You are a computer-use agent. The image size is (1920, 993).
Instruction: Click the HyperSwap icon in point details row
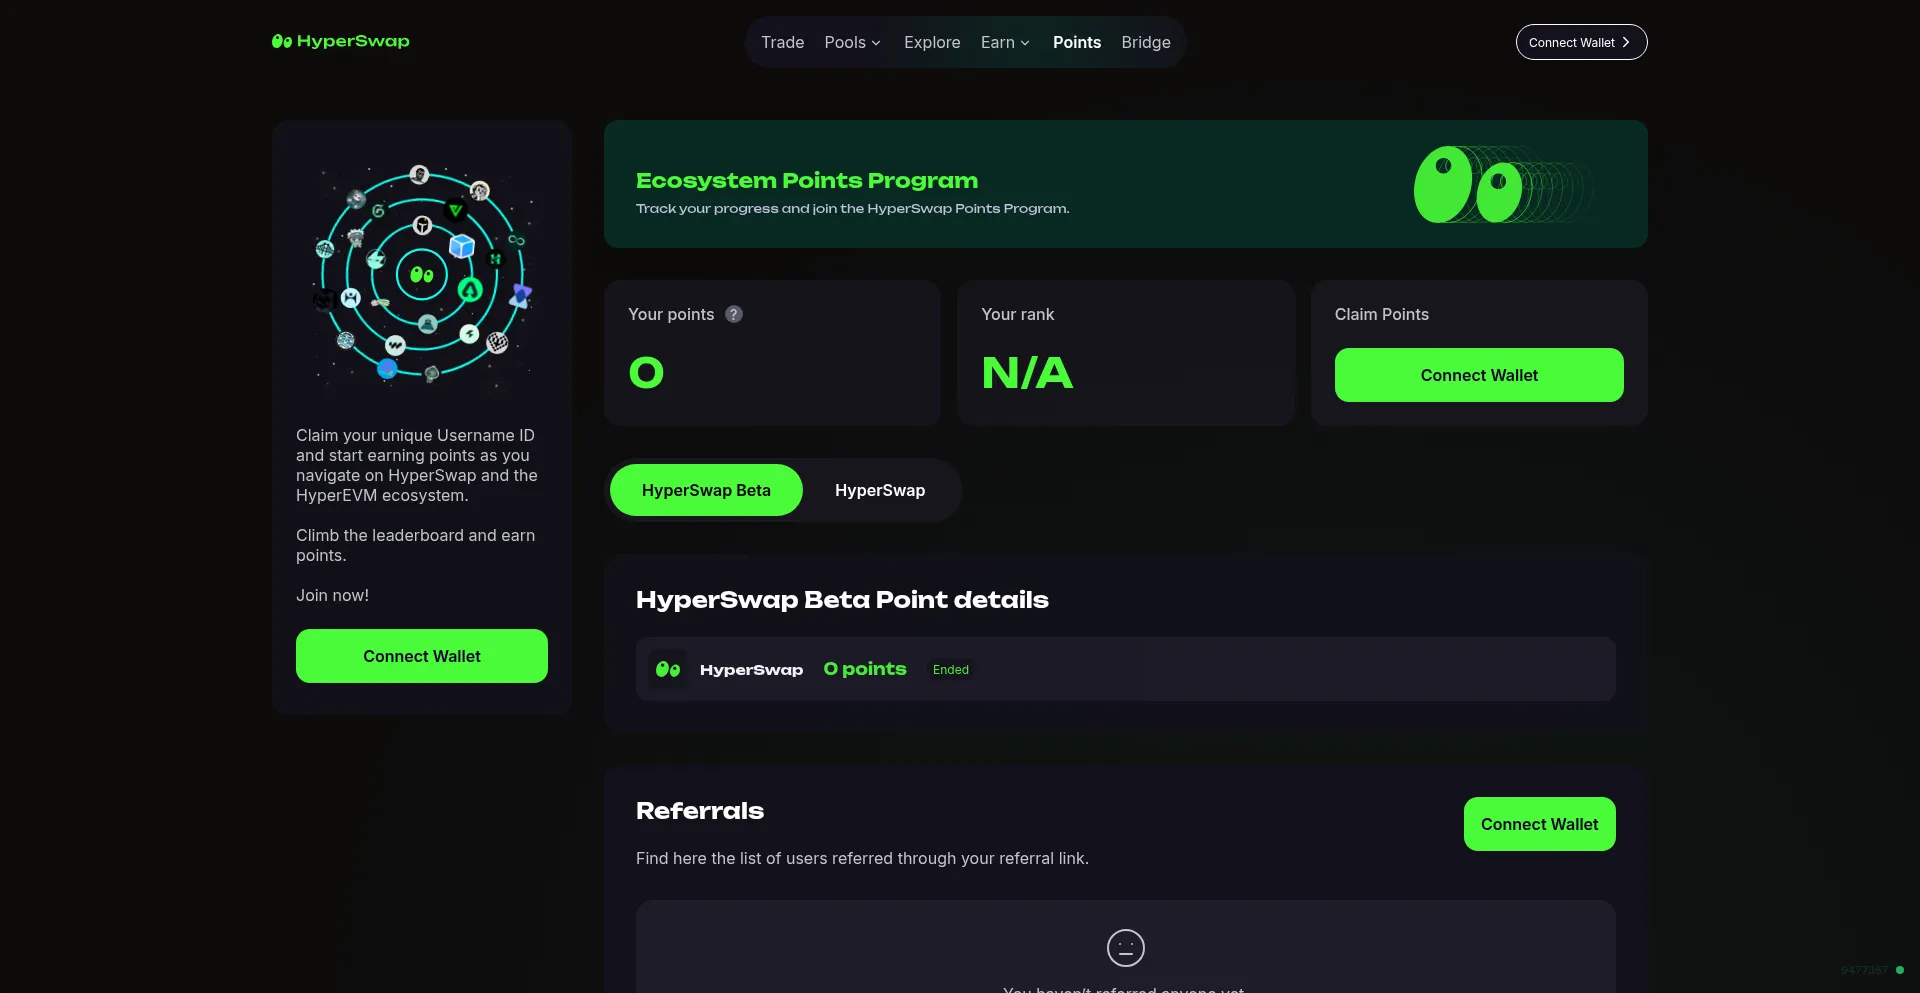pyautogui.click(x=668, y=669)
